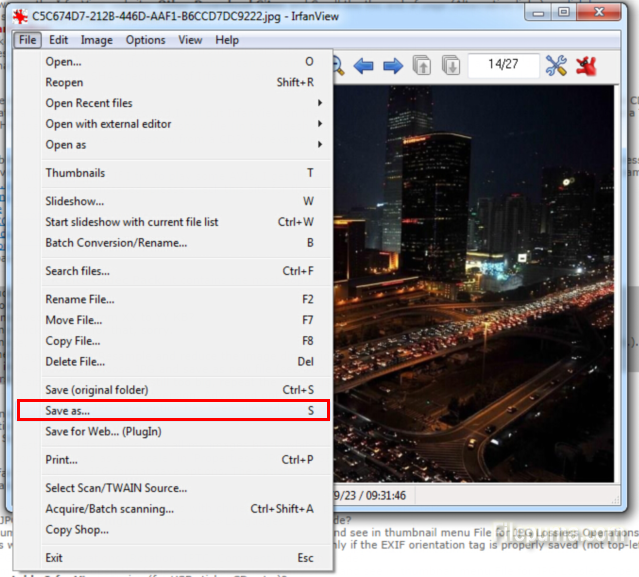Image resolution: width=639 pixels, height=577 pixels.
Task: Click the 14/27 image counter field
Action: point(503,66)
